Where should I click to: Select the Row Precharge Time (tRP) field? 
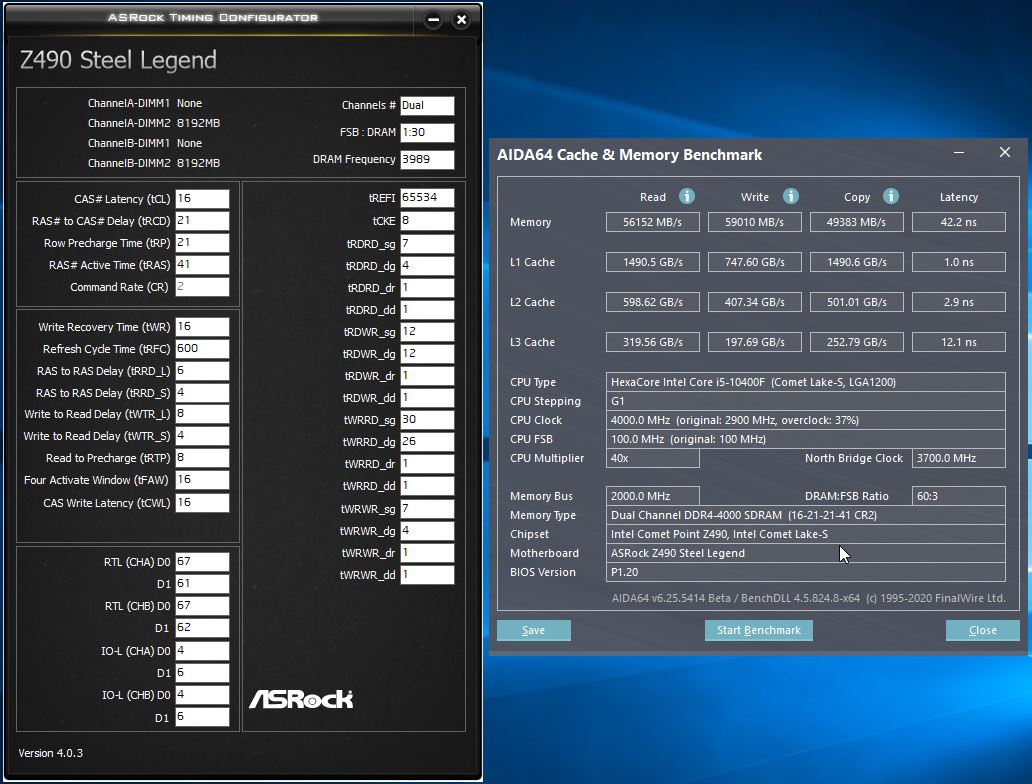point(202,243)
